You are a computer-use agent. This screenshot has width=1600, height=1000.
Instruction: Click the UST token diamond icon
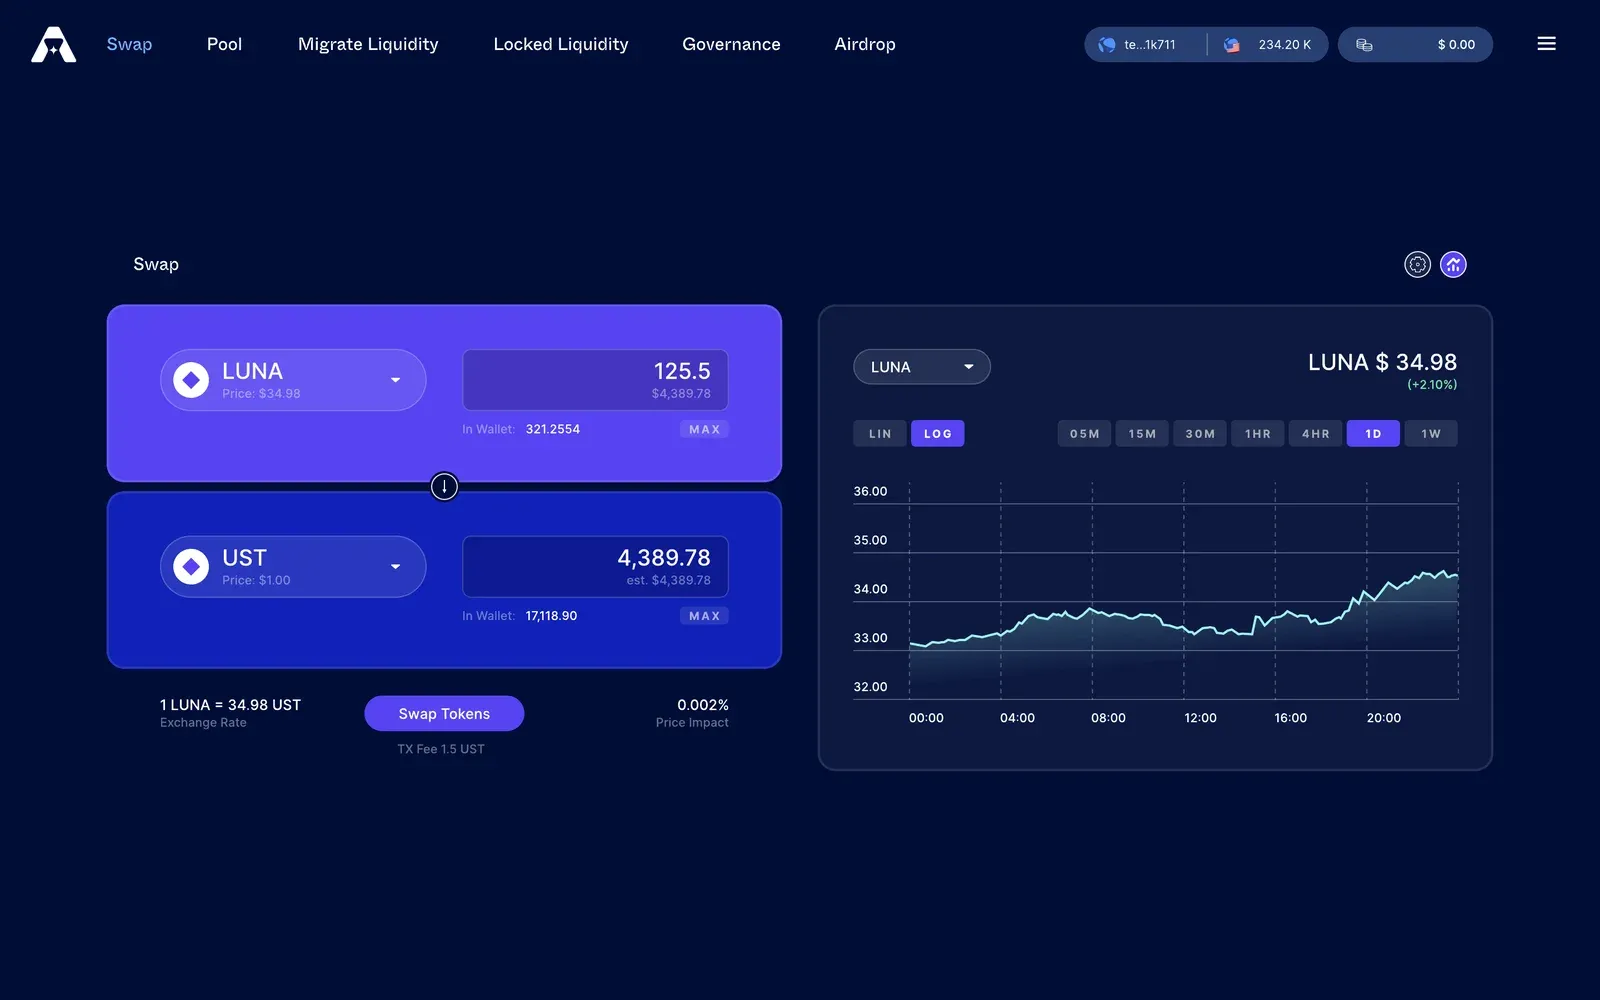[191, 567]
